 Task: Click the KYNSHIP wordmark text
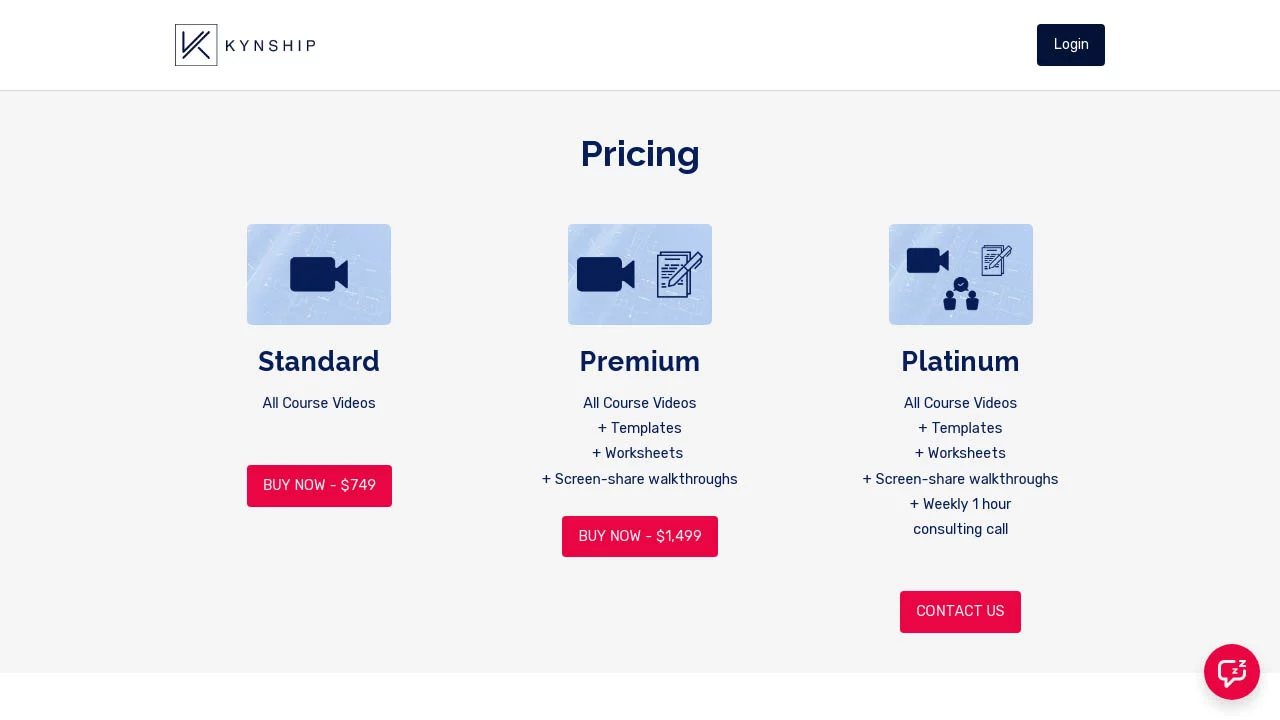(x=270, y=45)
